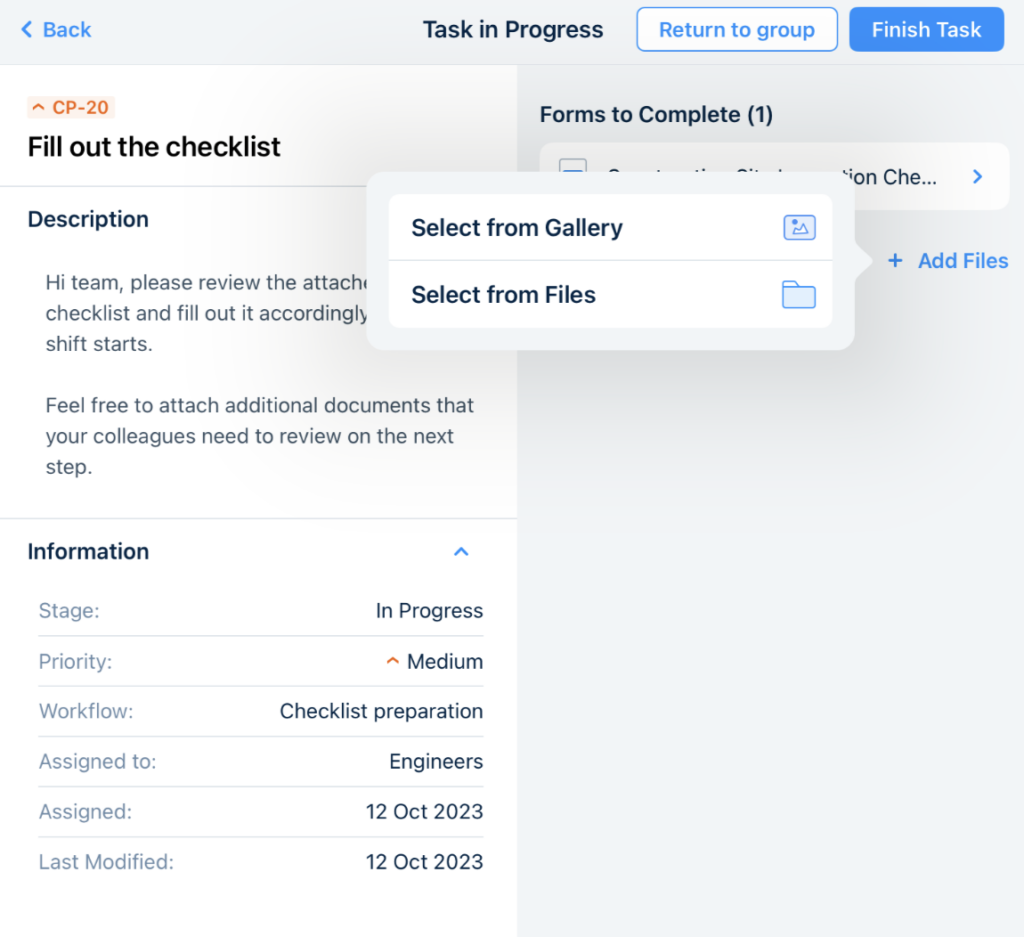
Task: Click the Information section header
Action: click(88, 552)
